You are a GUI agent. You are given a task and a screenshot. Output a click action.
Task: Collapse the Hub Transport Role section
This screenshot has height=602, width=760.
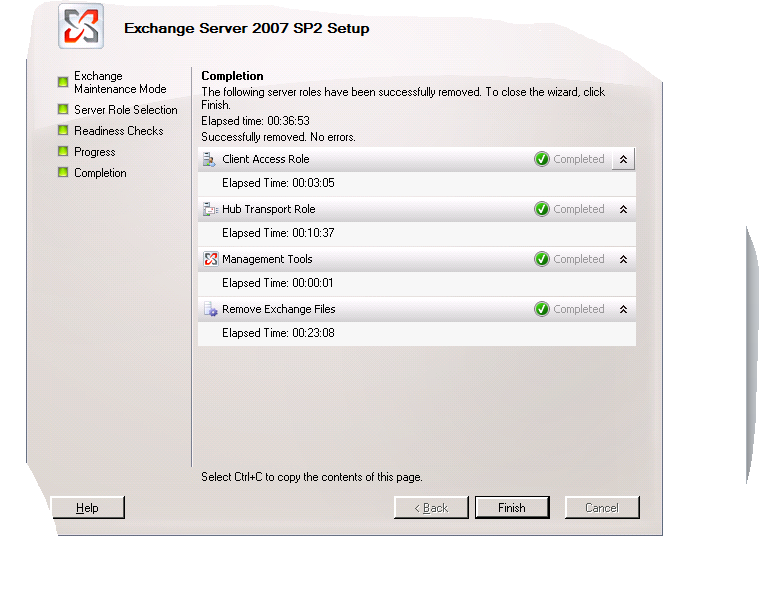(623, 209)
